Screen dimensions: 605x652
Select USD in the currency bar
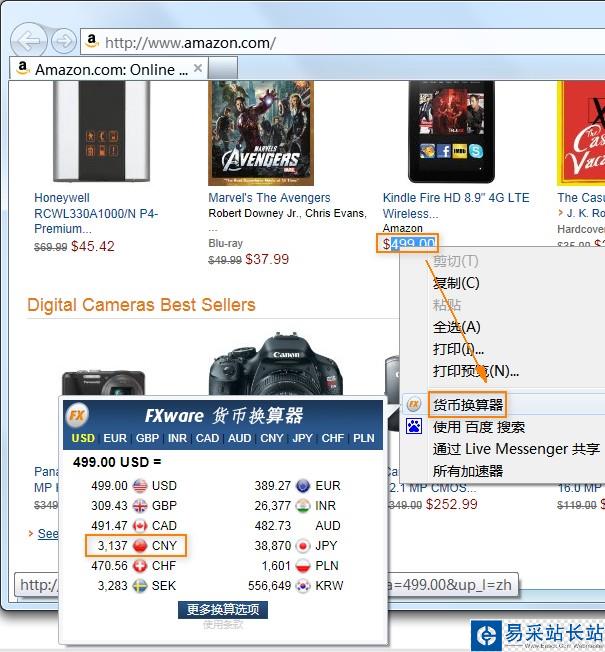[83, 438]
